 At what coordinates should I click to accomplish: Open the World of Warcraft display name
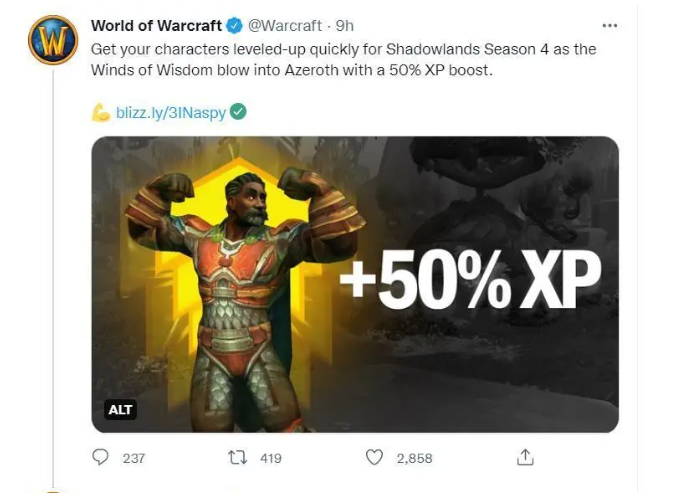(x=156, y=26)
